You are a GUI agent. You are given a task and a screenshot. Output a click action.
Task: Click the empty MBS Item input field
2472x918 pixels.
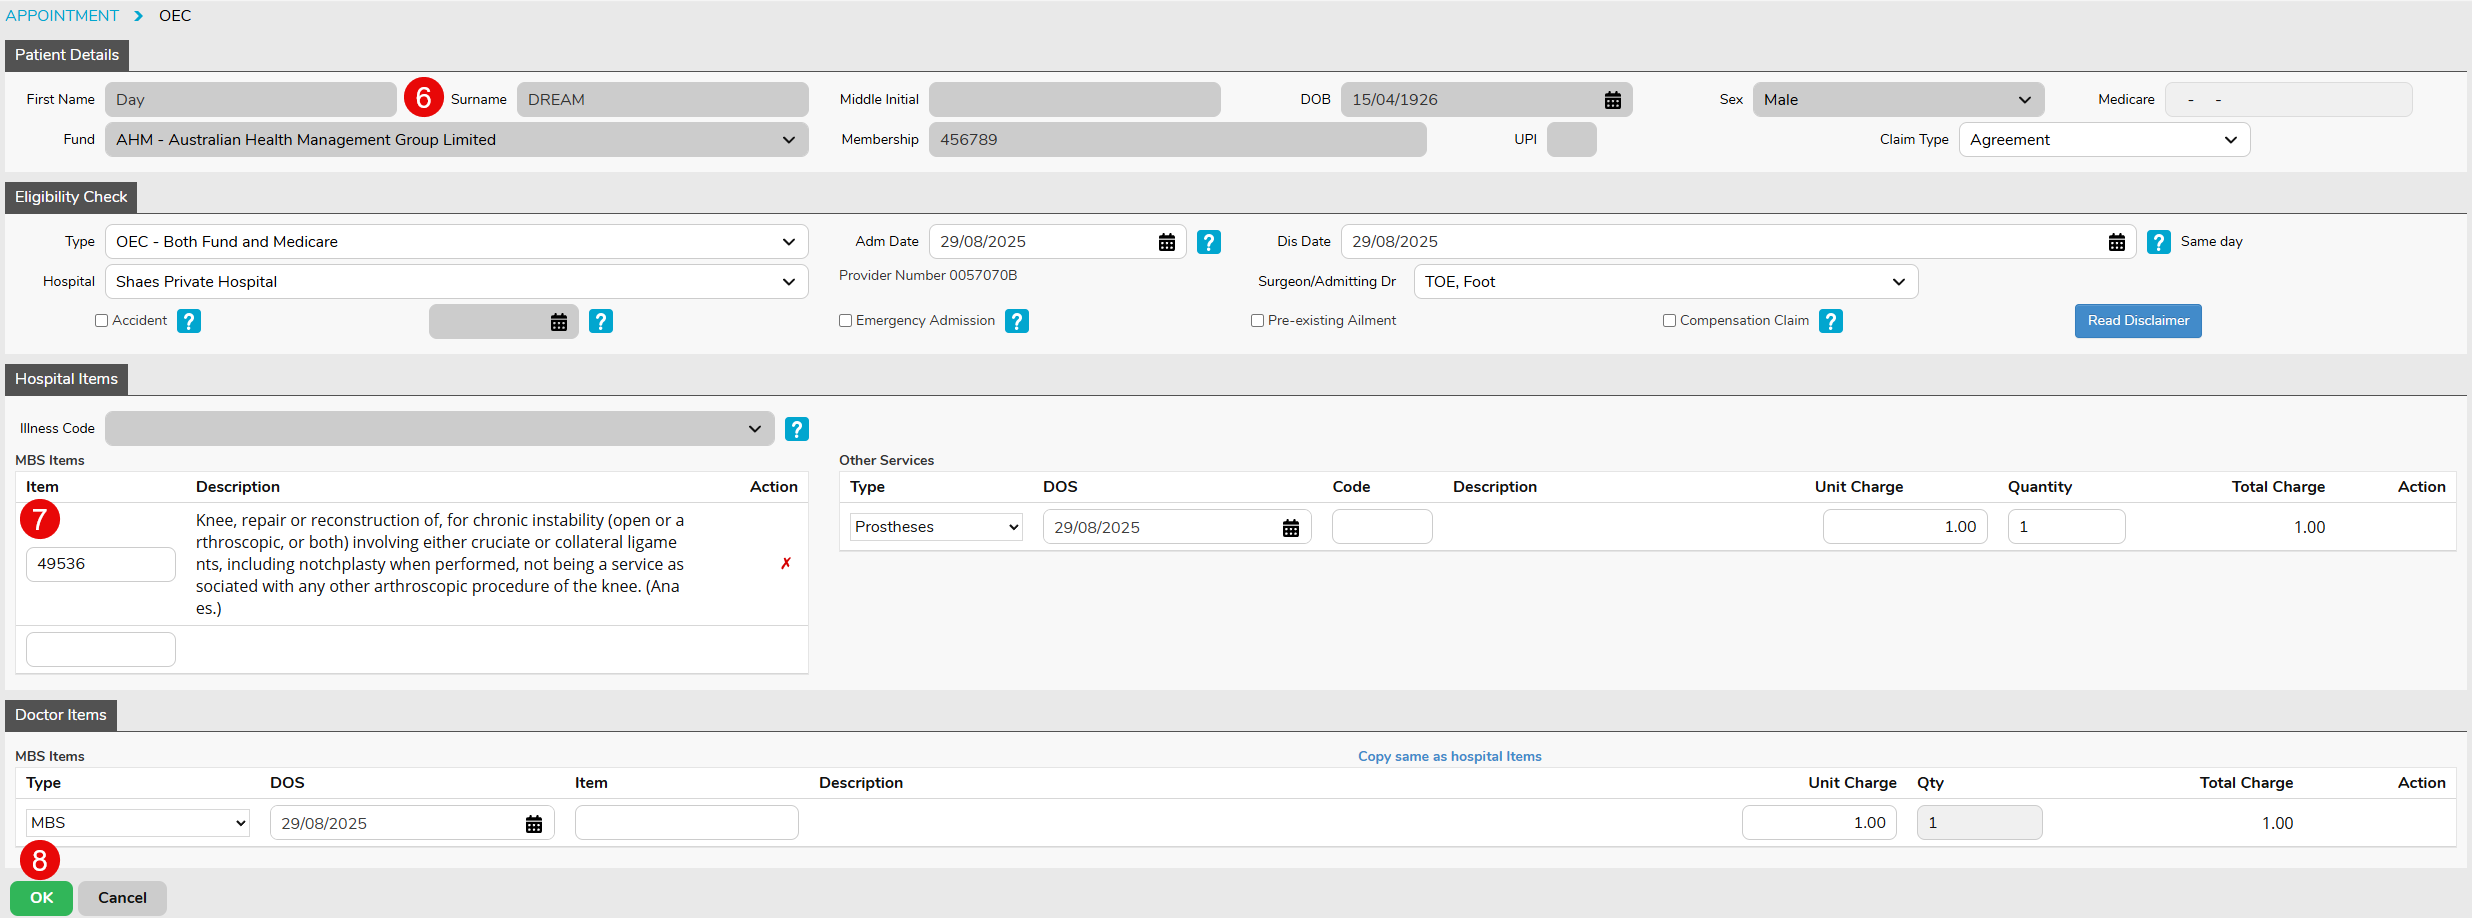[x=101, y=650]
